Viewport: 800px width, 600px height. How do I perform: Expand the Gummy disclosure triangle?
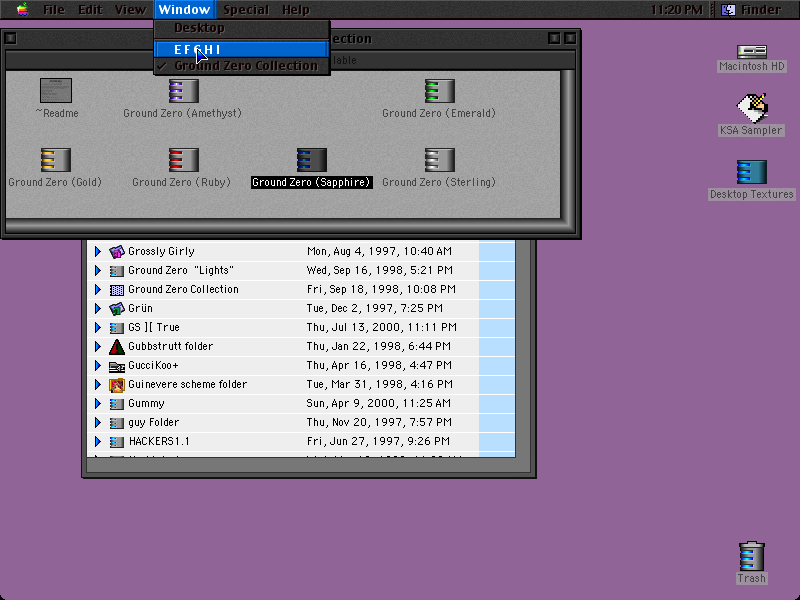pos(97,404)
